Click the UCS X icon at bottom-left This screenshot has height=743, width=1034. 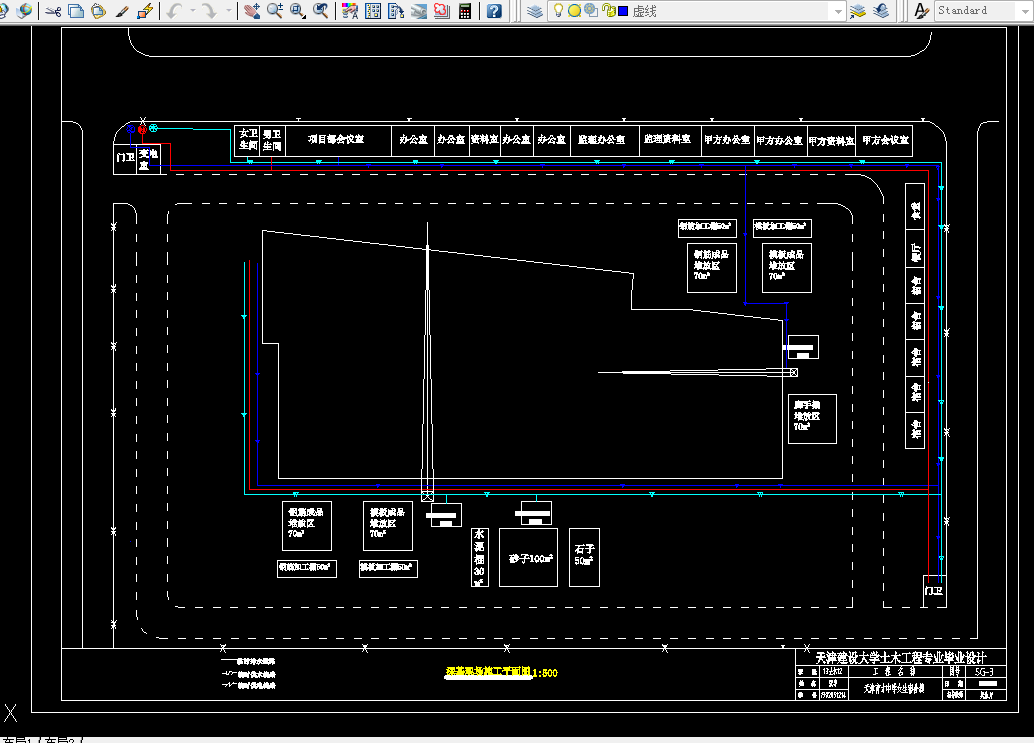click(x=10, y=712)
